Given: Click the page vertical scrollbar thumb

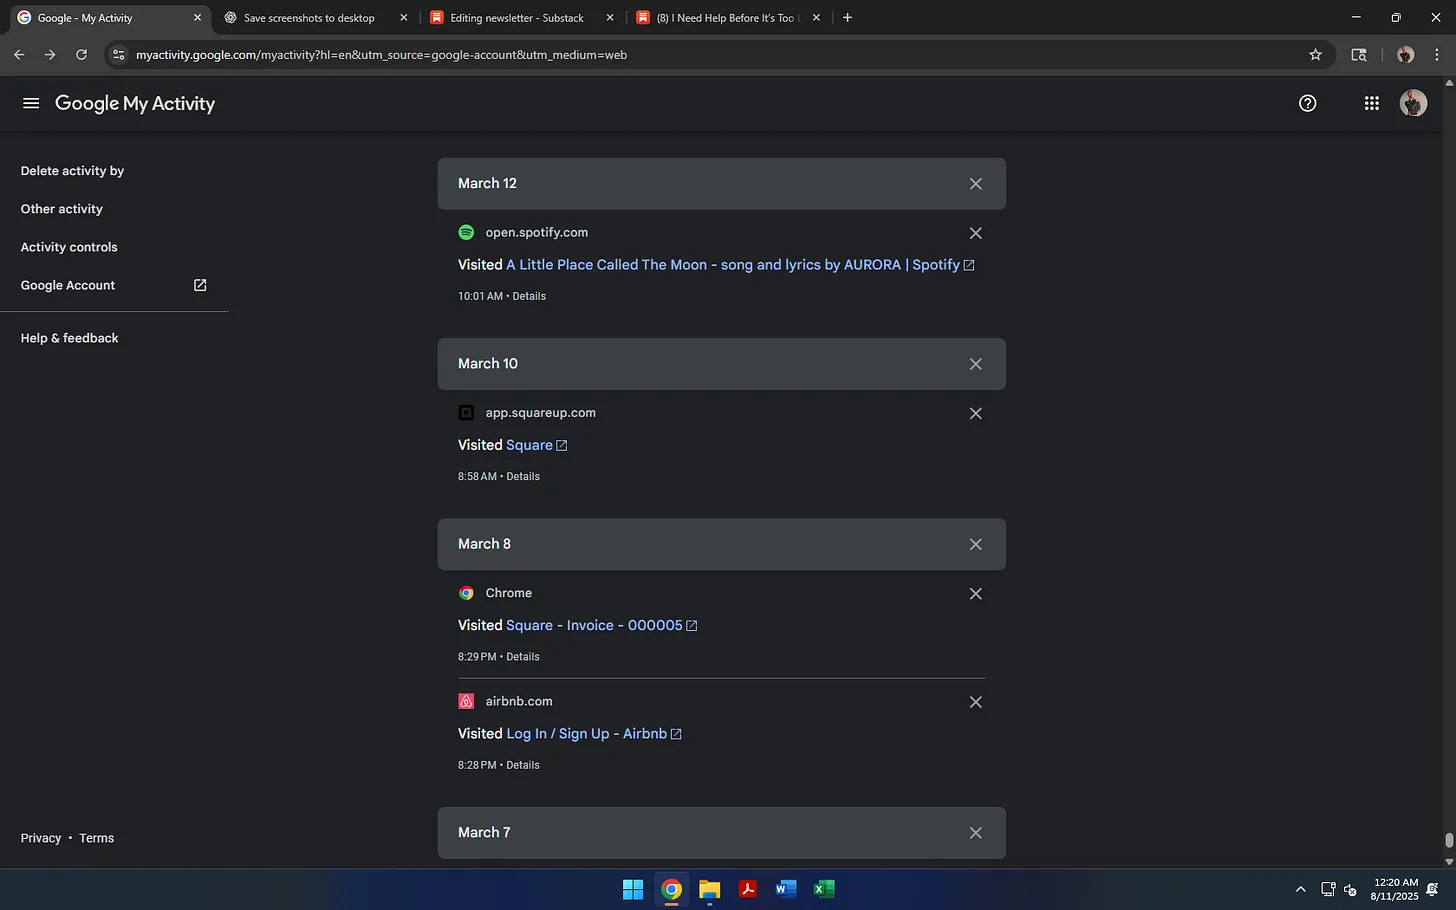Looking at the screenshot, I should tap(1449, 840).
